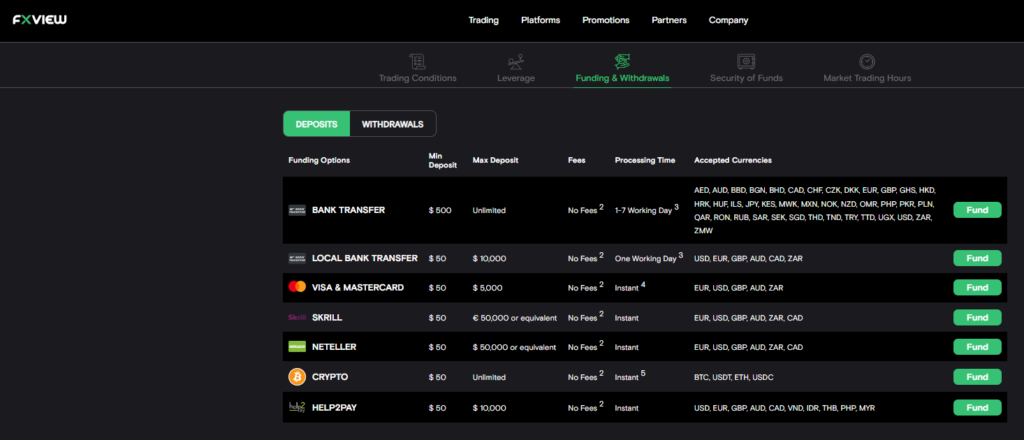This screenshot has width=1024, height=440.
Task: Click the Neteller logo icon
Action: pos(297,347)
